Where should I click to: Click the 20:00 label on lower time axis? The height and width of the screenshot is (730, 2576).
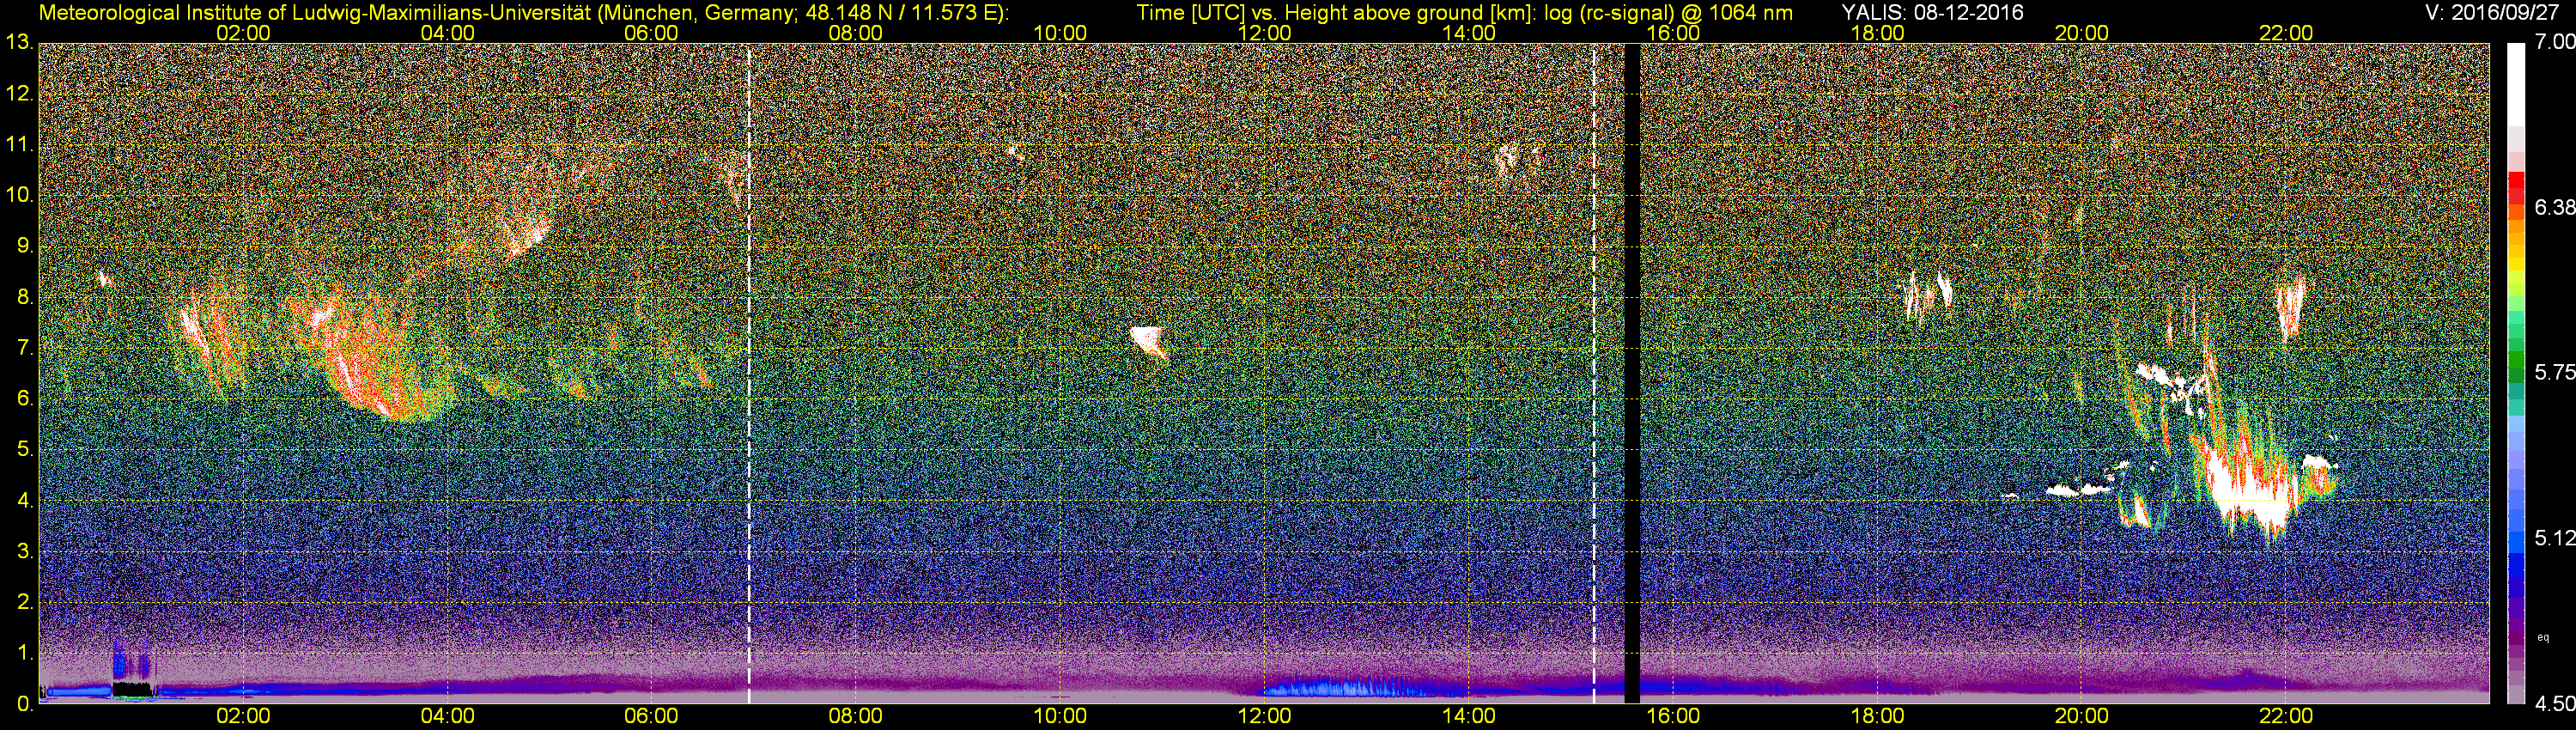2081,717
